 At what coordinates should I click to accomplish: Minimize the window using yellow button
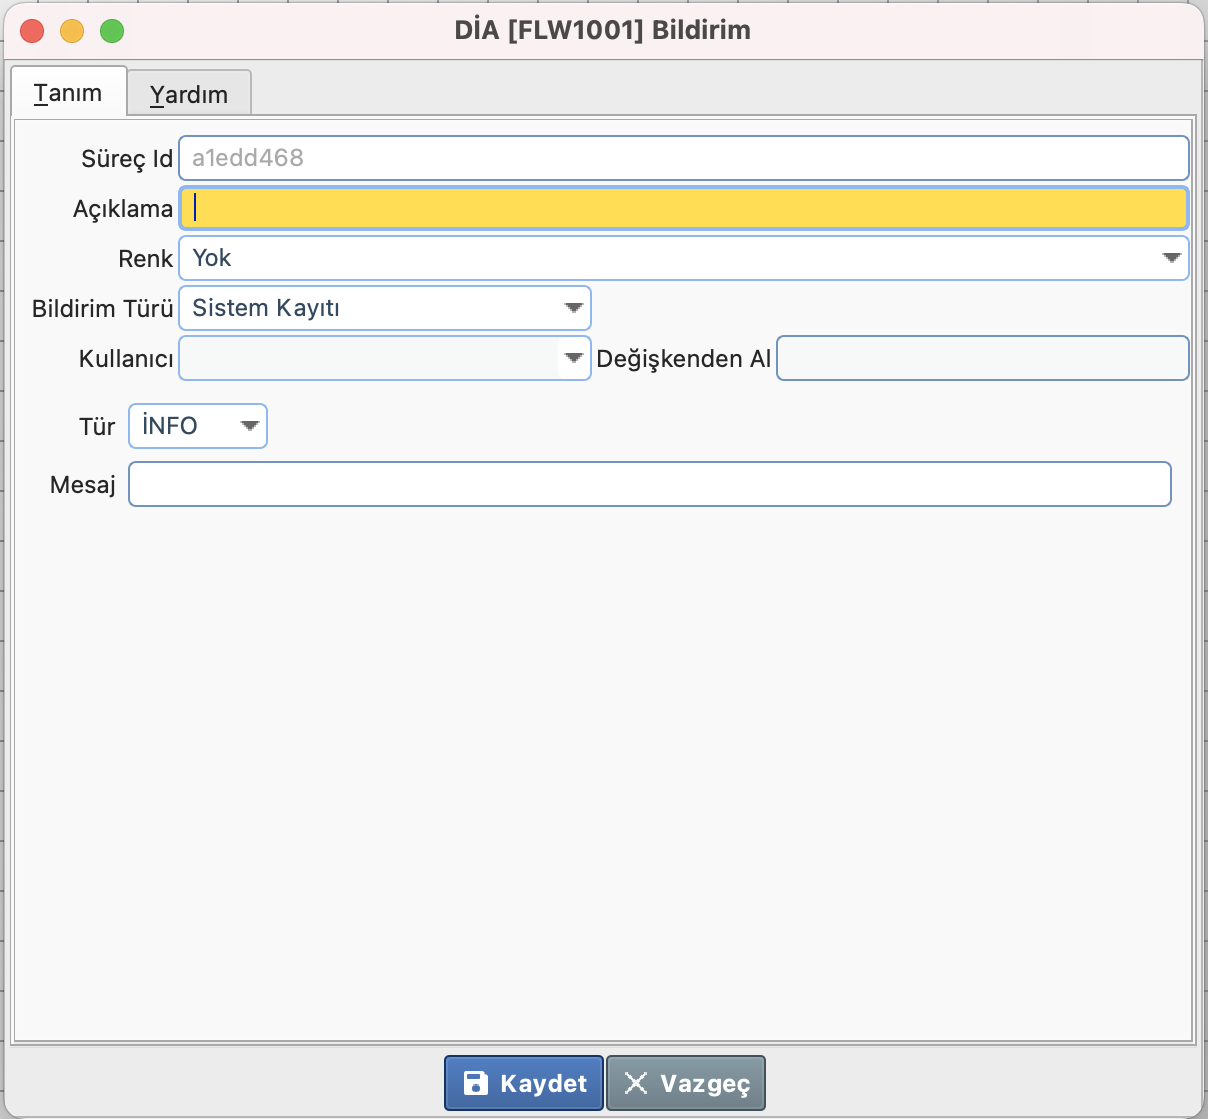[72, 31]
